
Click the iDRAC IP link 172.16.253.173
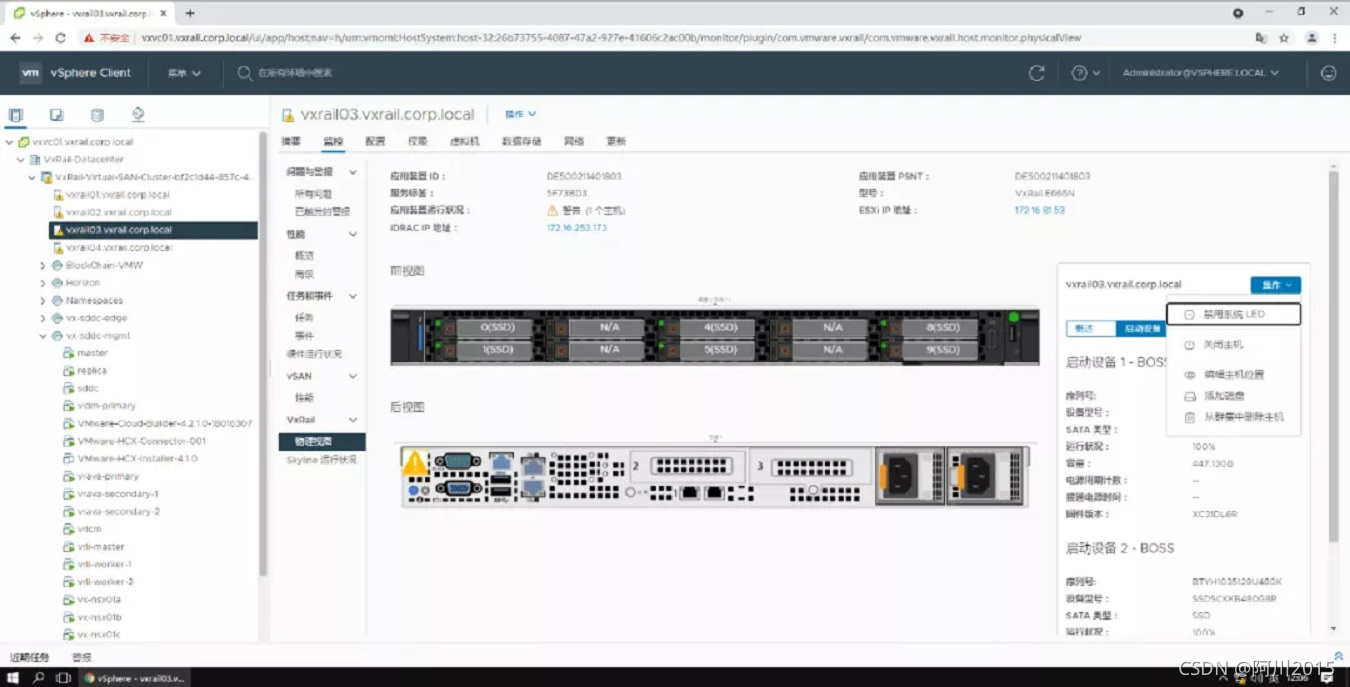pos(576,228)
